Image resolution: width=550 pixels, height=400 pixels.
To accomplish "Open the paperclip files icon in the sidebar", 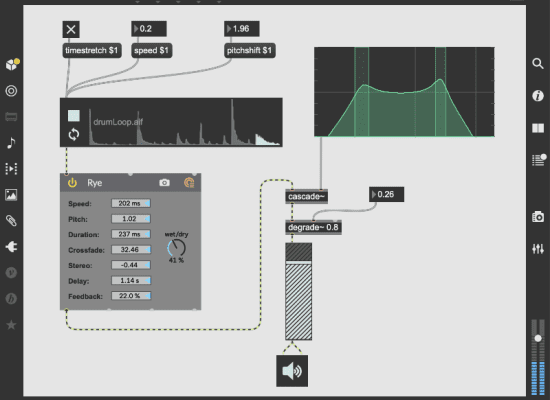I will [x=11, y=221].
